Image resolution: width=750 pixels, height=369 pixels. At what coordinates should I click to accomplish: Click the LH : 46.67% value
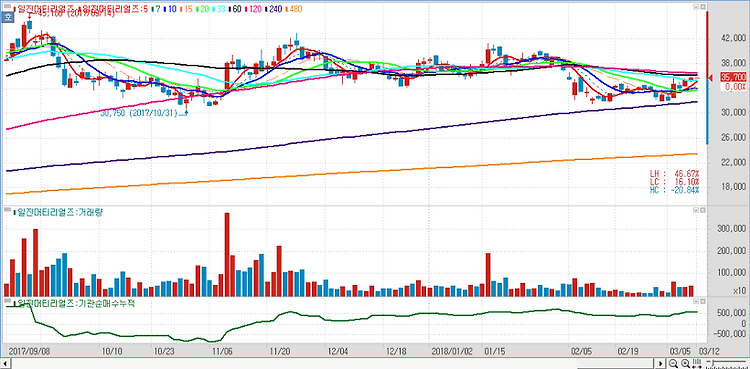(x=674, y=173)
